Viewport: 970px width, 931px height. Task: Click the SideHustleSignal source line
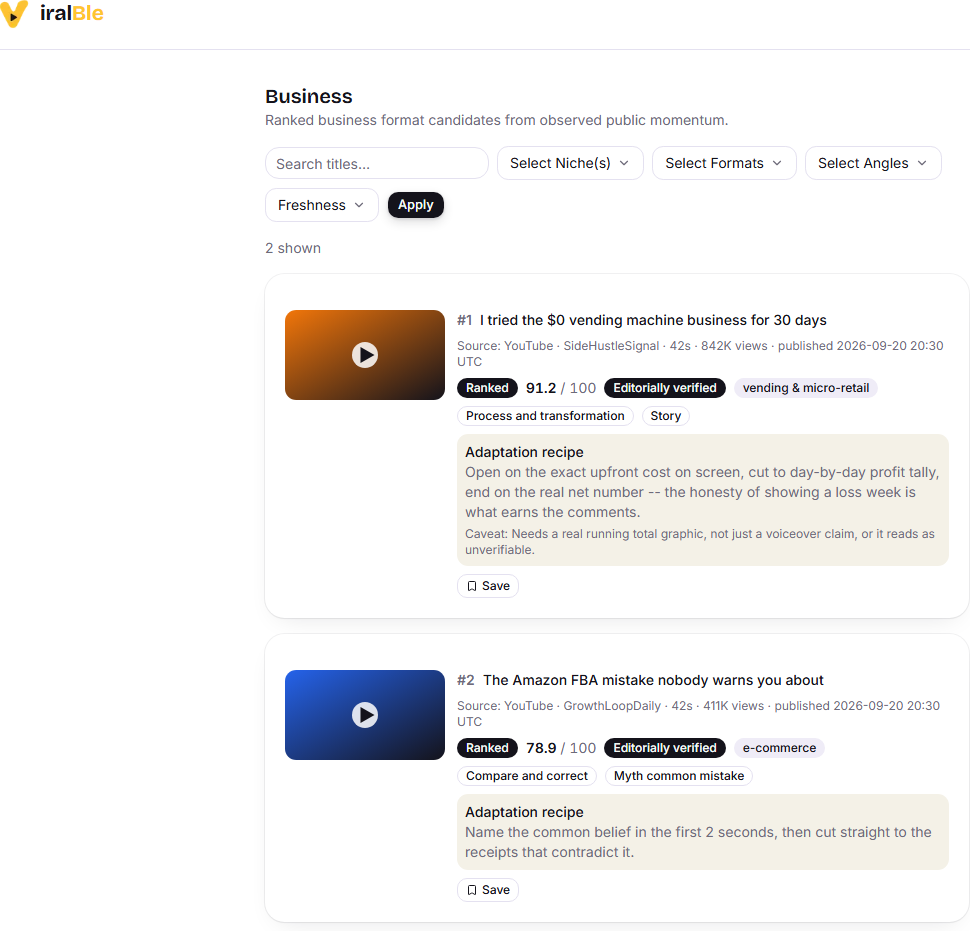(x=700, y=353)
